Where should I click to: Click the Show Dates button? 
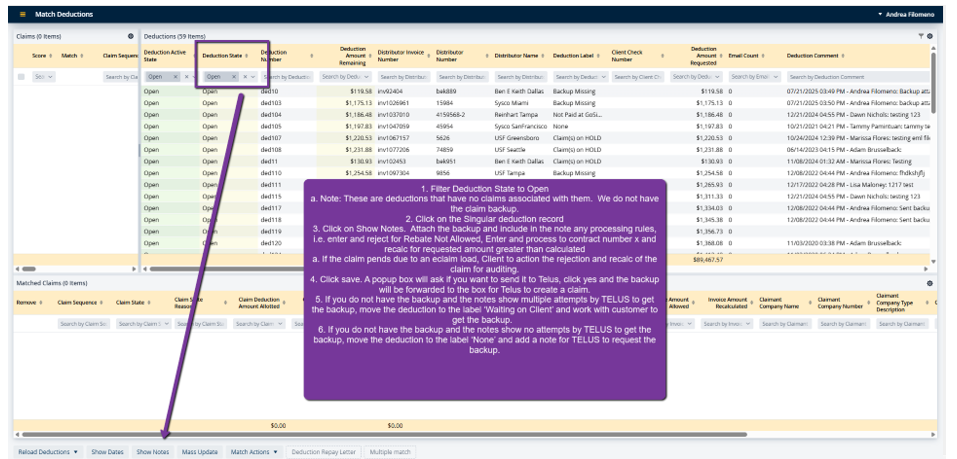107,452
